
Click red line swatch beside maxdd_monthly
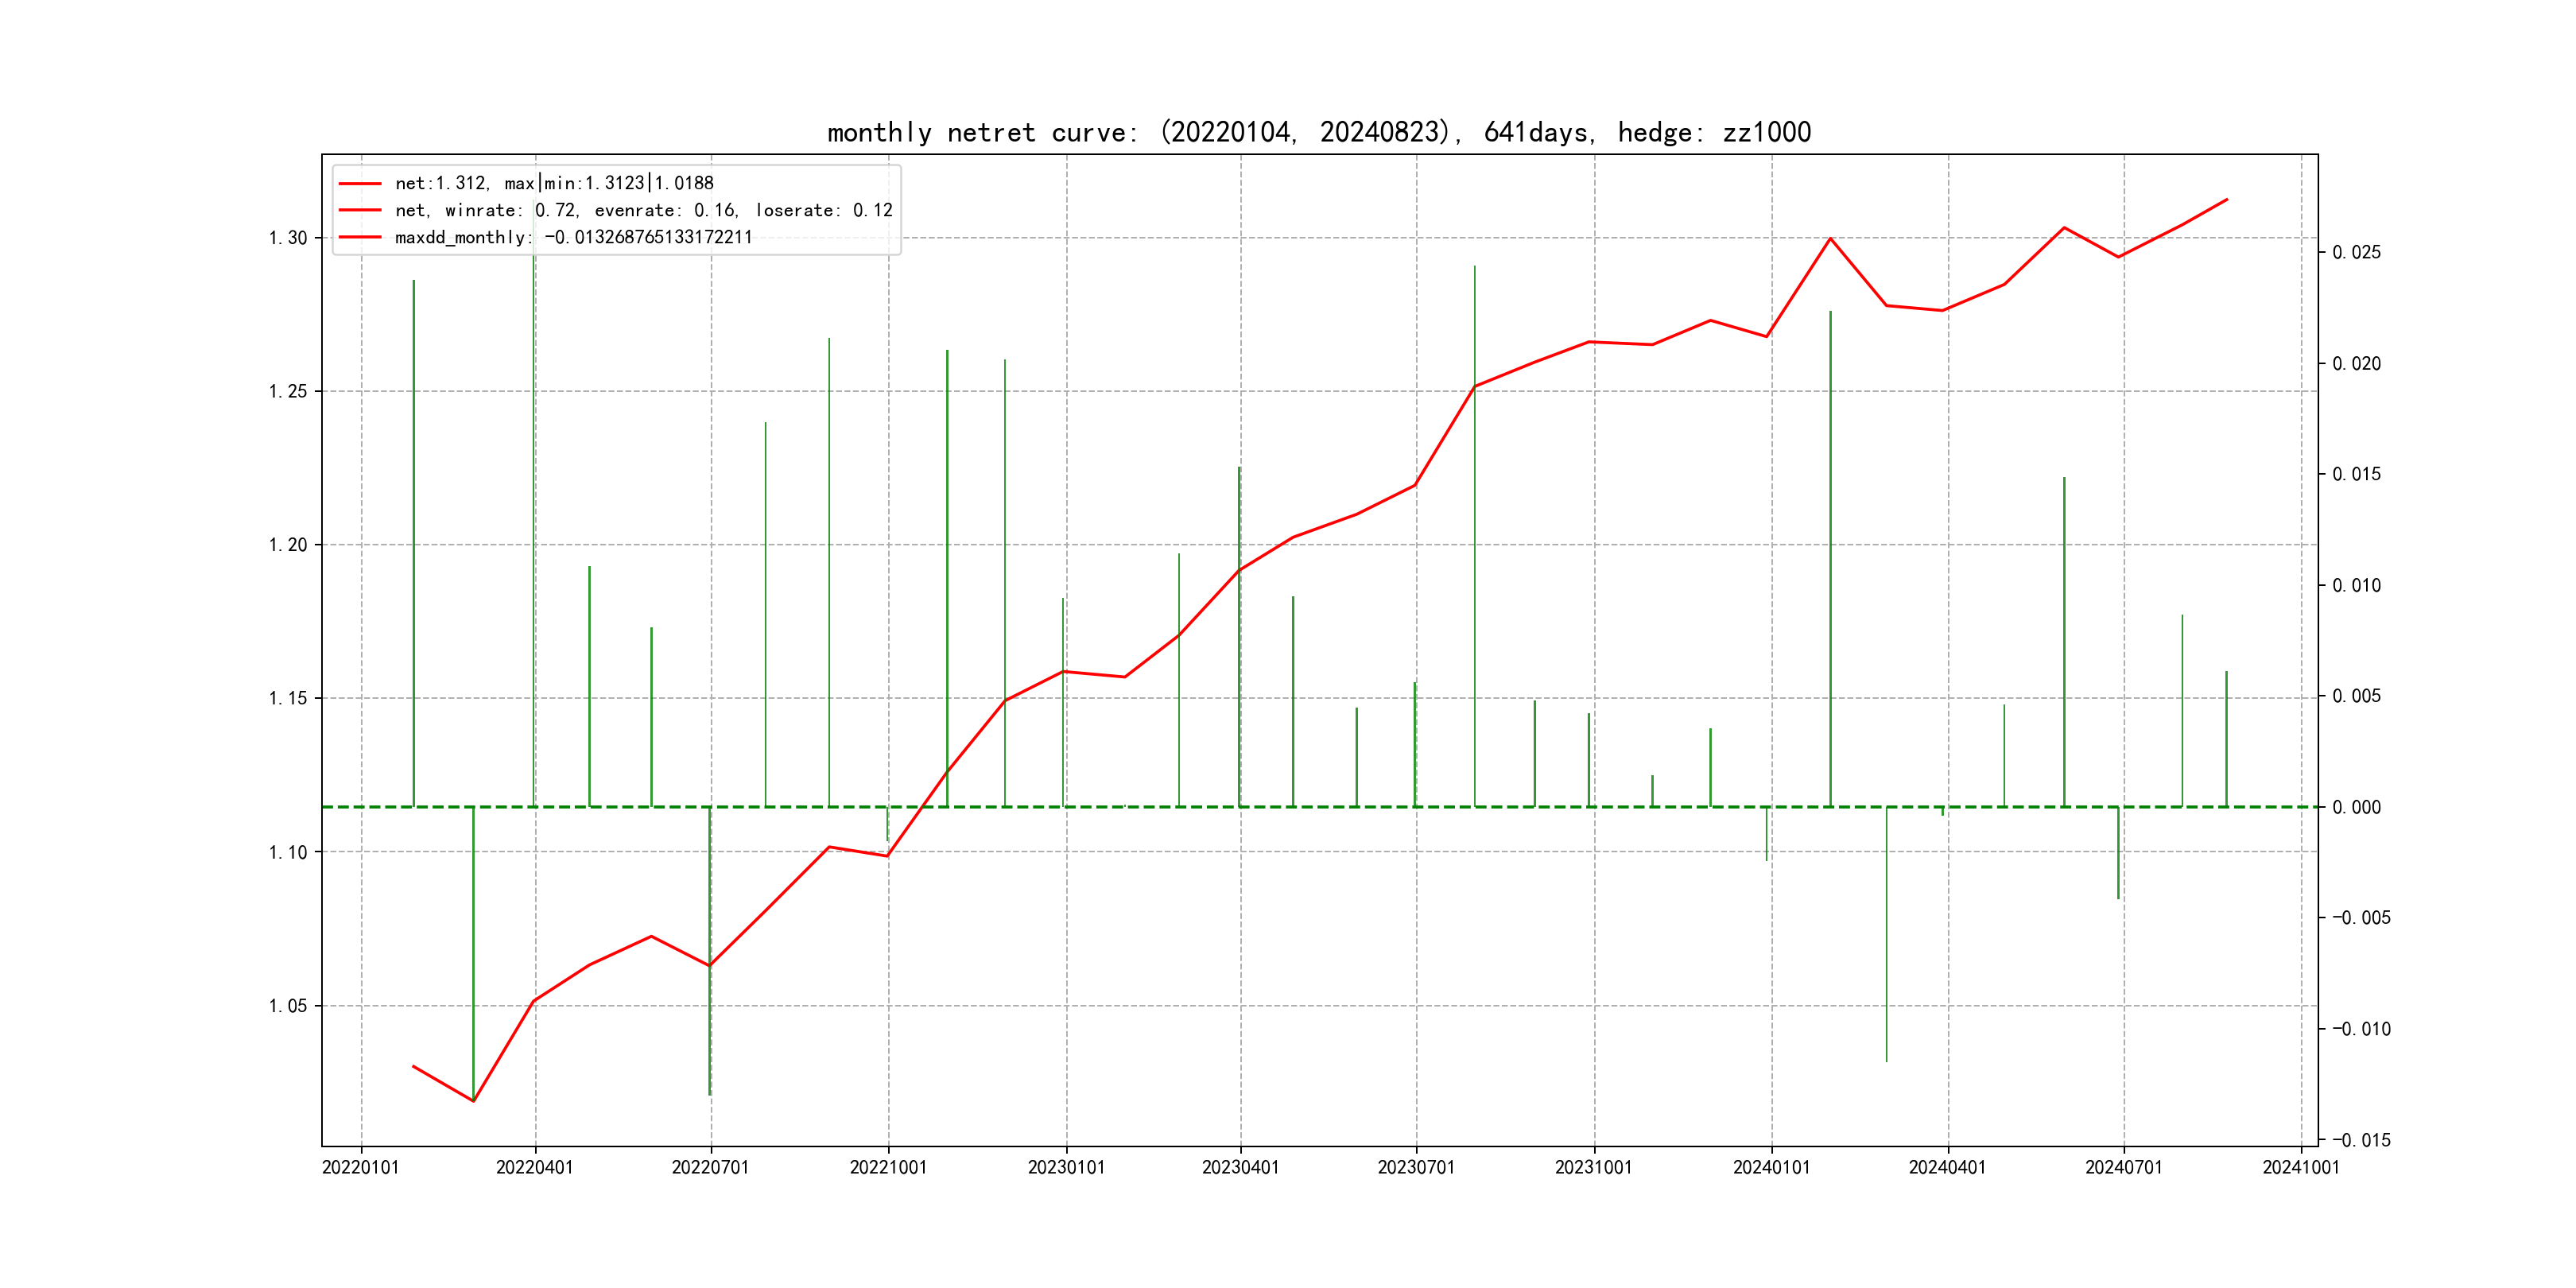[x=360, y=237]
